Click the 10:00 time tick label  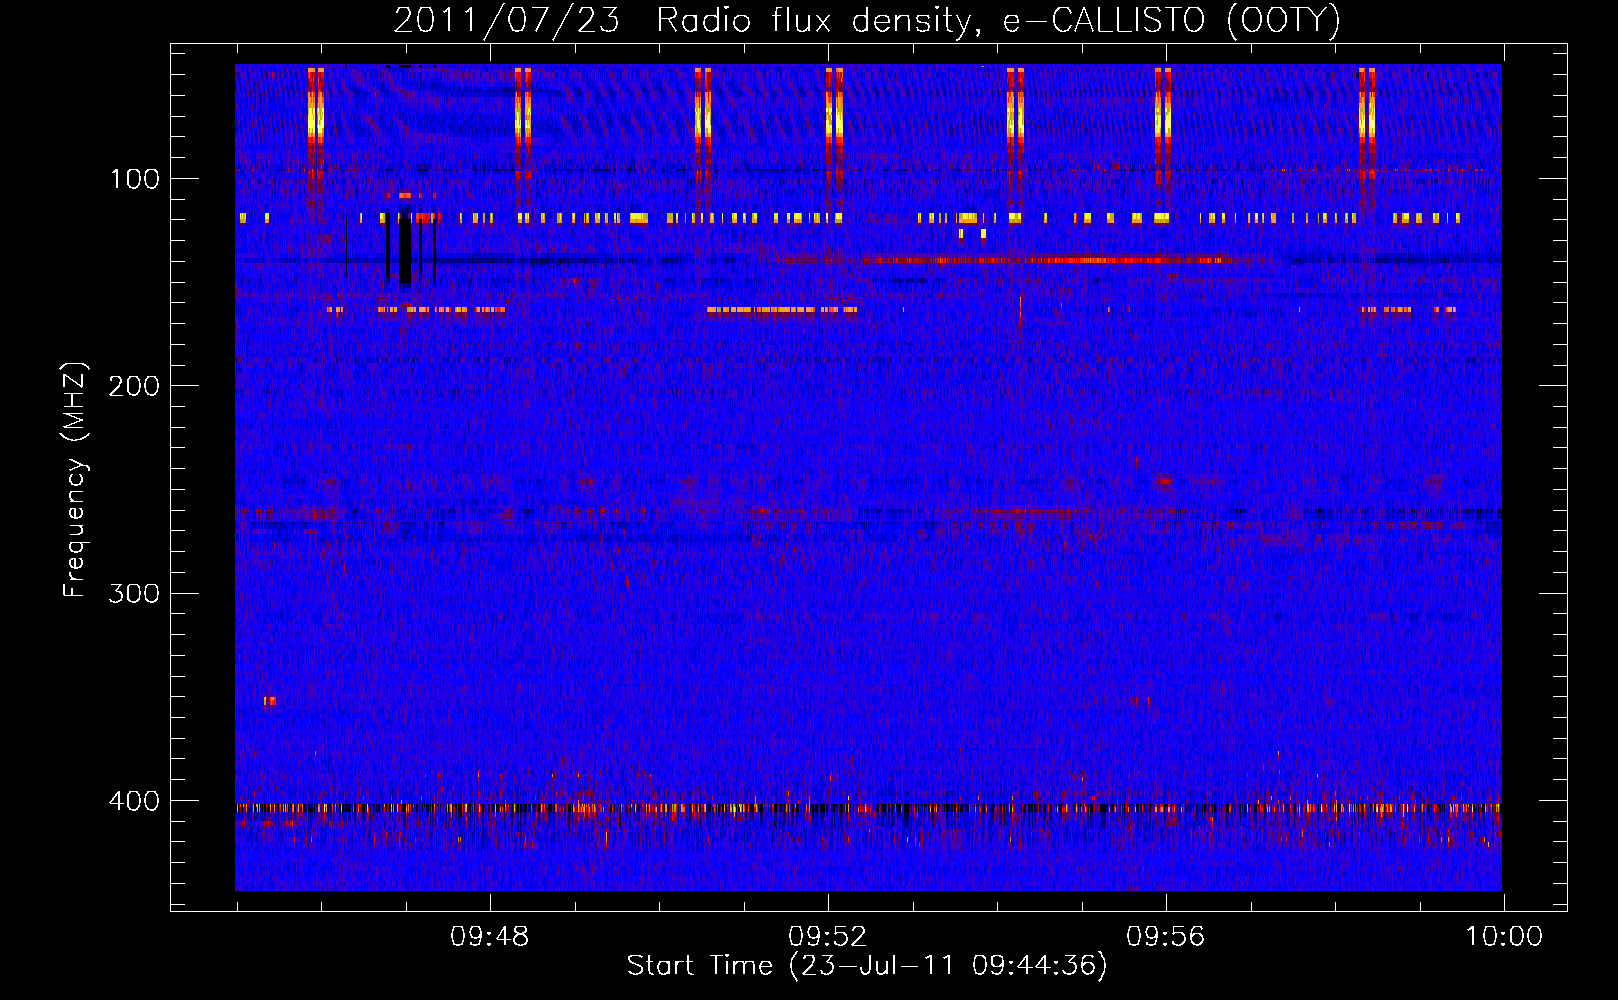point(1504,937)
